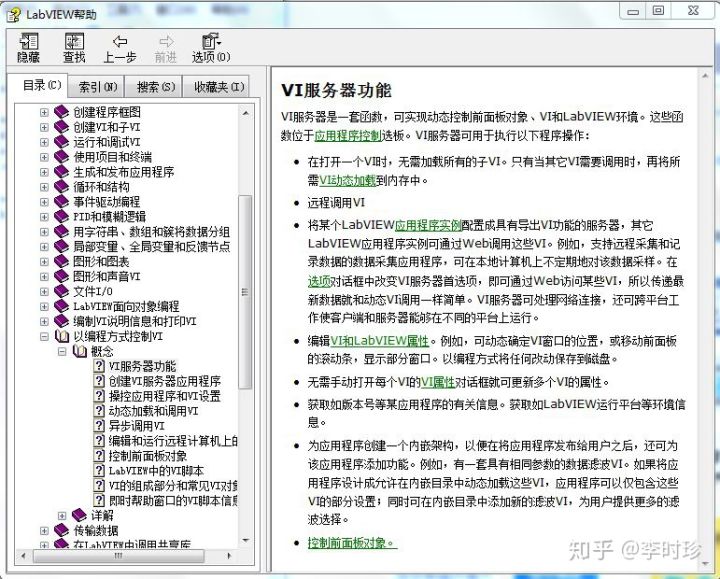720x579 pixels.
Task: Click the book icon beside 创建程序框图
Action: (x=62, y=112)
